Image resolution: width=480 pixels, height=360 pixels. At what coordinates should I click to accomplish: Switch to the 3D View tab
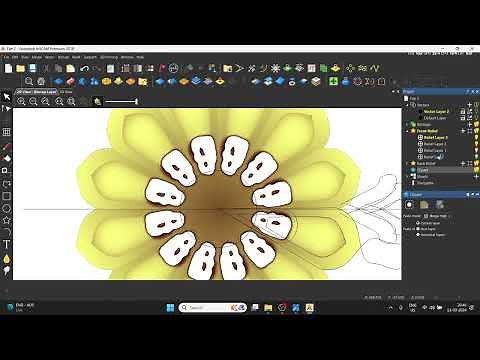point(66,92)
